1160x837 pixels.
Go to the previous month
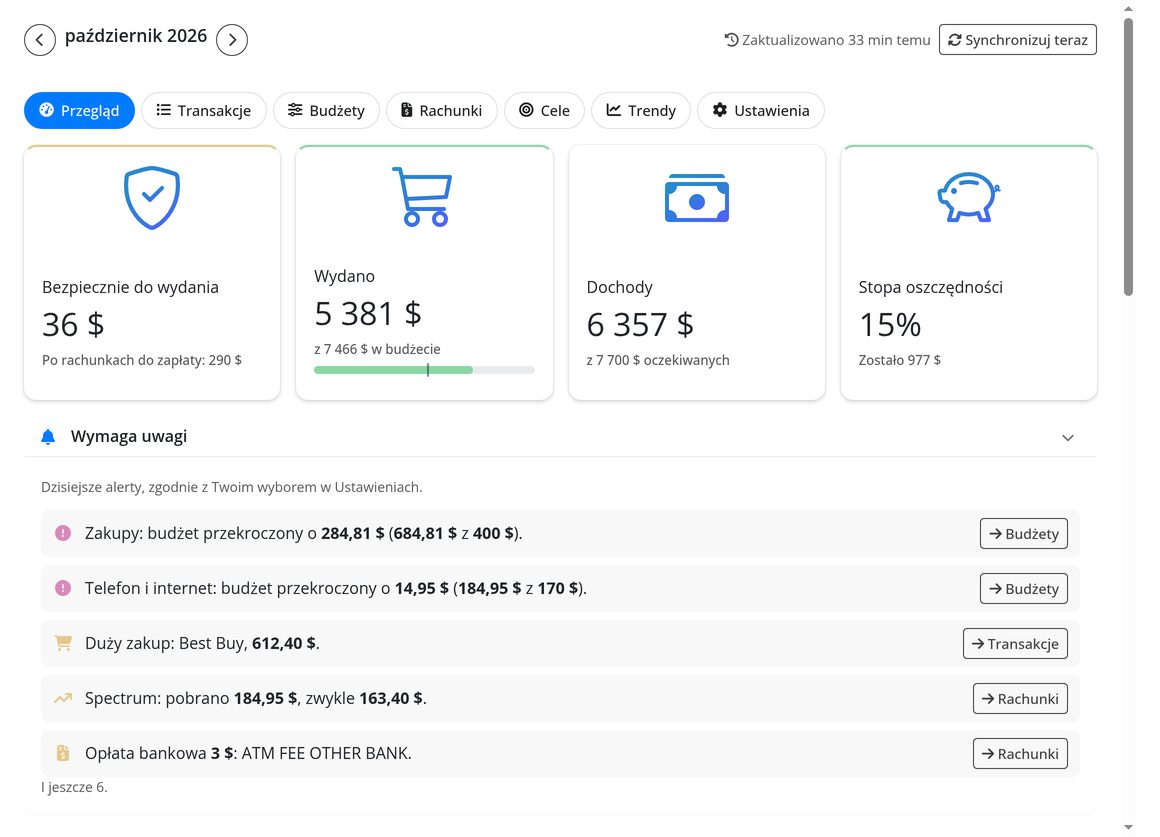coord(40,40)
